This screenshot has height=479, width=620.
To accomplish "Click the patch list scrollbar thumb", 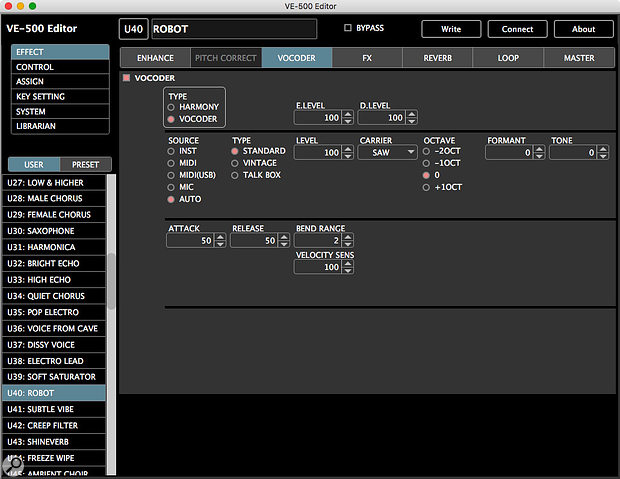I will (112, 281).
